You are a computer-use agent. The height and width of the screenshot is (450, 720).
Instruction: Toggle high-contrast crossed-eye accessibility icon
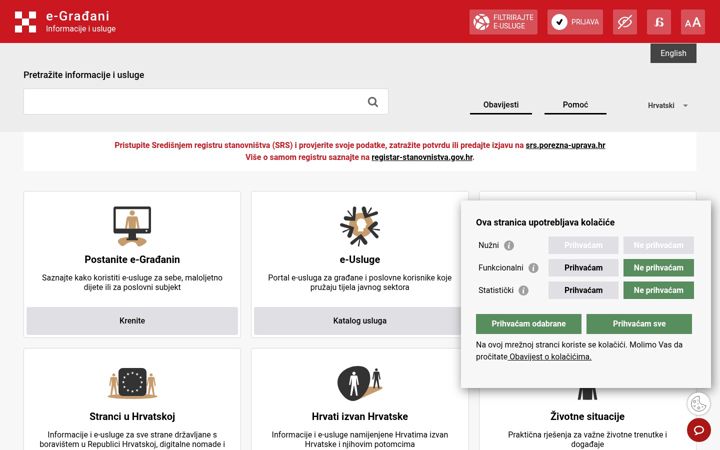click(x=624, y=22)
